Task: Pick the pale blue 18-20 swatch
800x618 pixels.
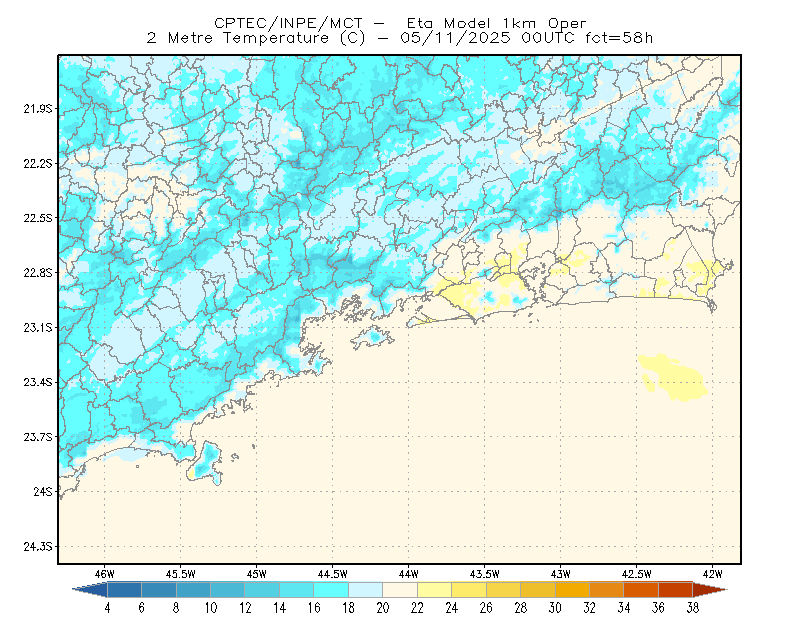Action: 365,590
